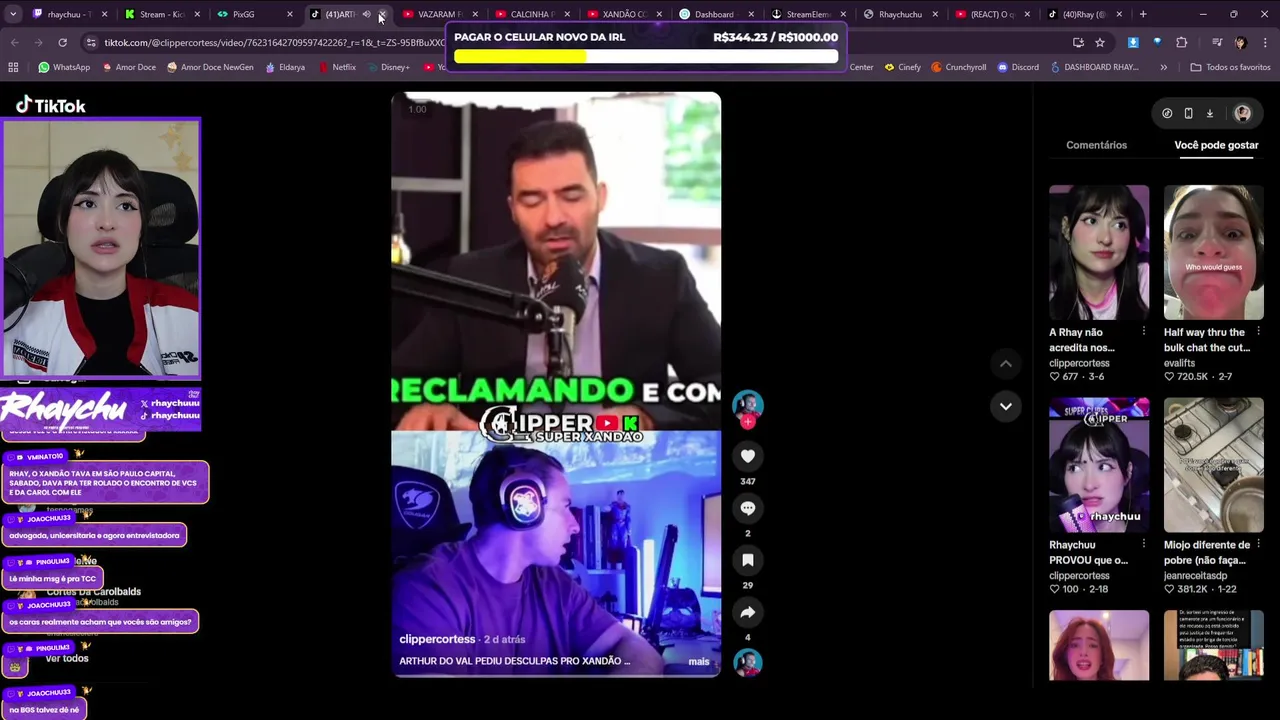
Task: Go to next video with down arrow
Action: pos(1005,406)
